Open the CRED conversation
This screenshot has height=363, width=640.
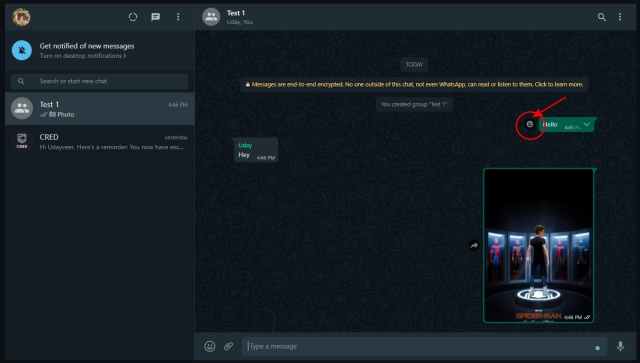(100, 141)
